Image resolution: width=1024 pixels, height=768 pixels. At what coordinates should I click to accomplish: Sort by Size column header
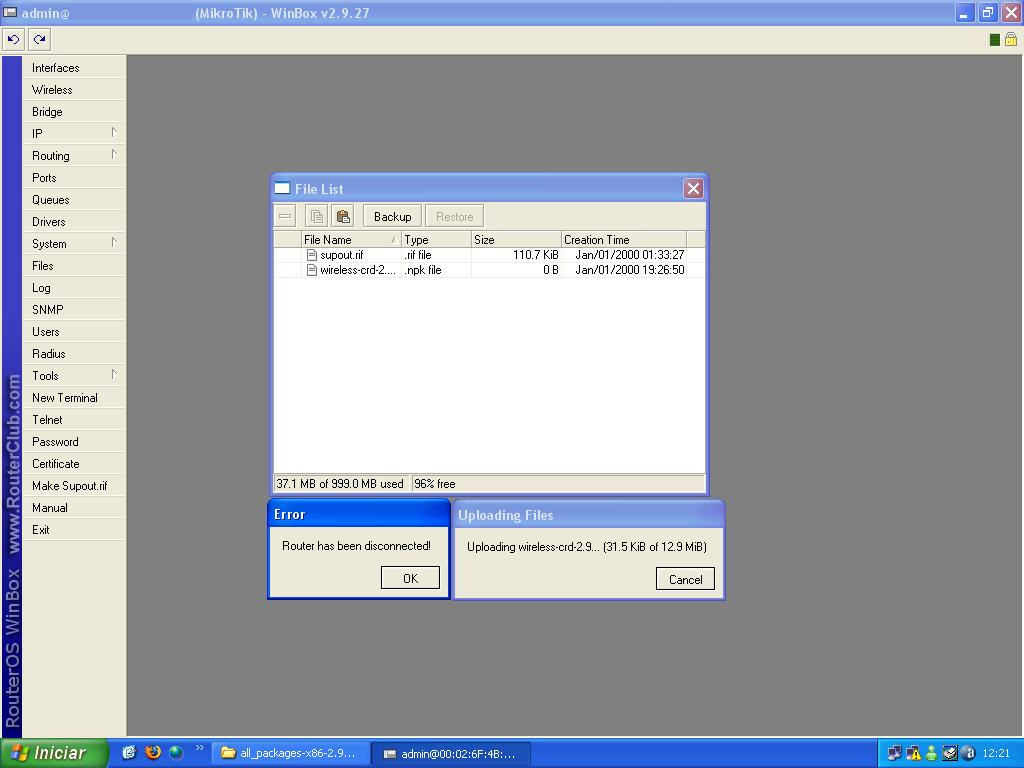[516, 239]
